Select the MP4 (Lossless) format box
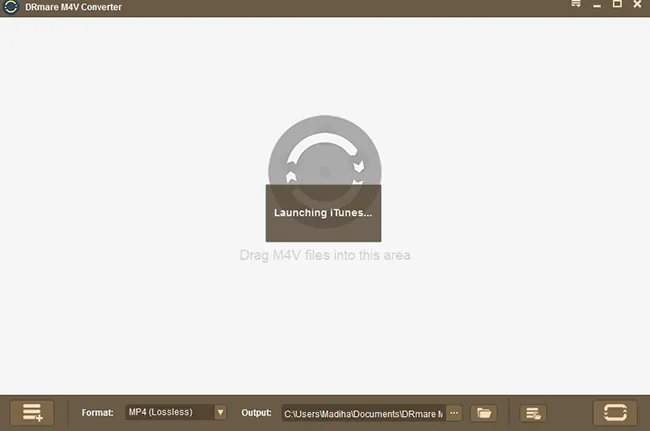Viewport: 650px width, 431px height. (x=168, y=412)
